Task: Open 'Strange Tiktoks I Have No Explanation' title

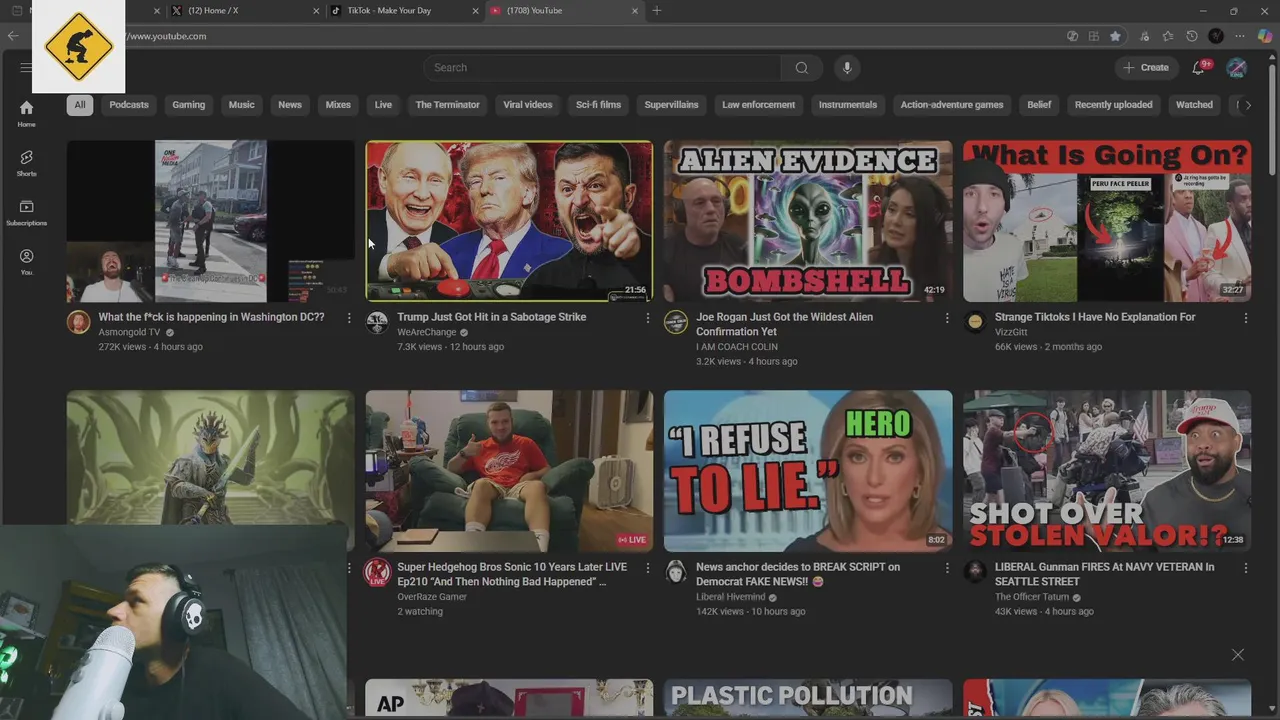Action: [x=1095, y=317]
